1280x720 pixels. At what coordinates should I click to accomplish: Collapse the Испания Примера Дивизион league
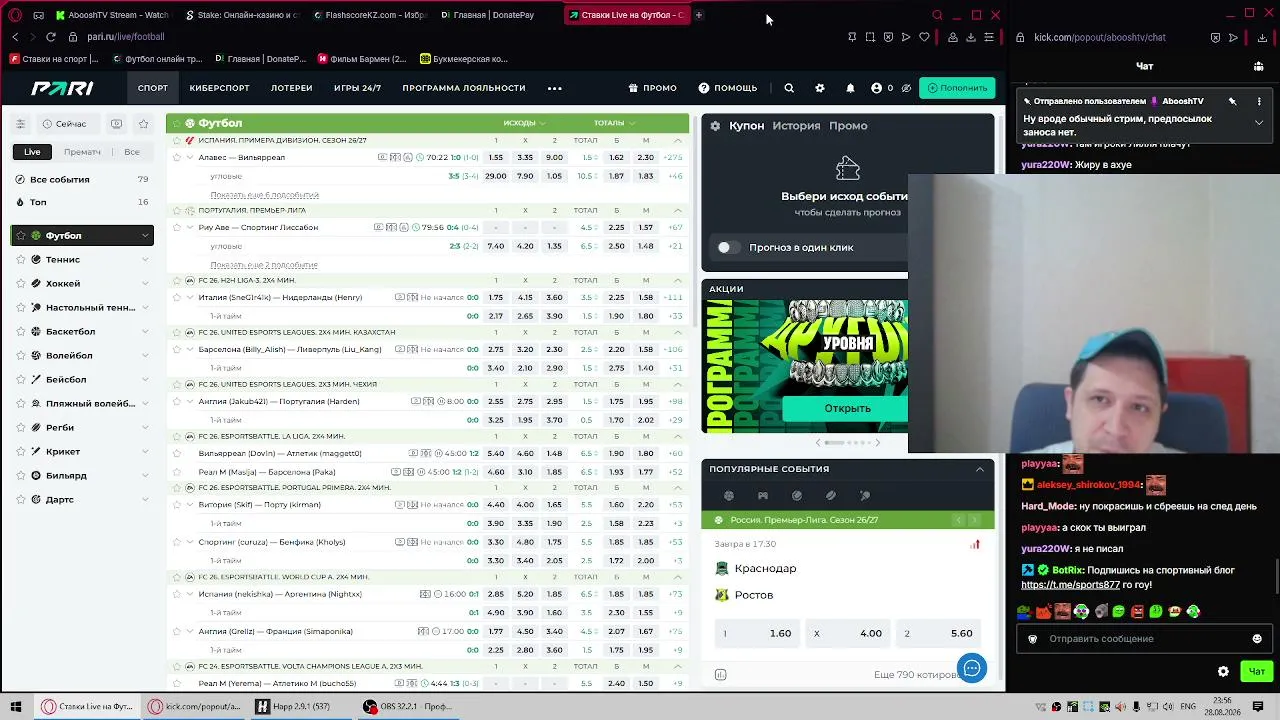pyautogui.click(x=678, y=141)
